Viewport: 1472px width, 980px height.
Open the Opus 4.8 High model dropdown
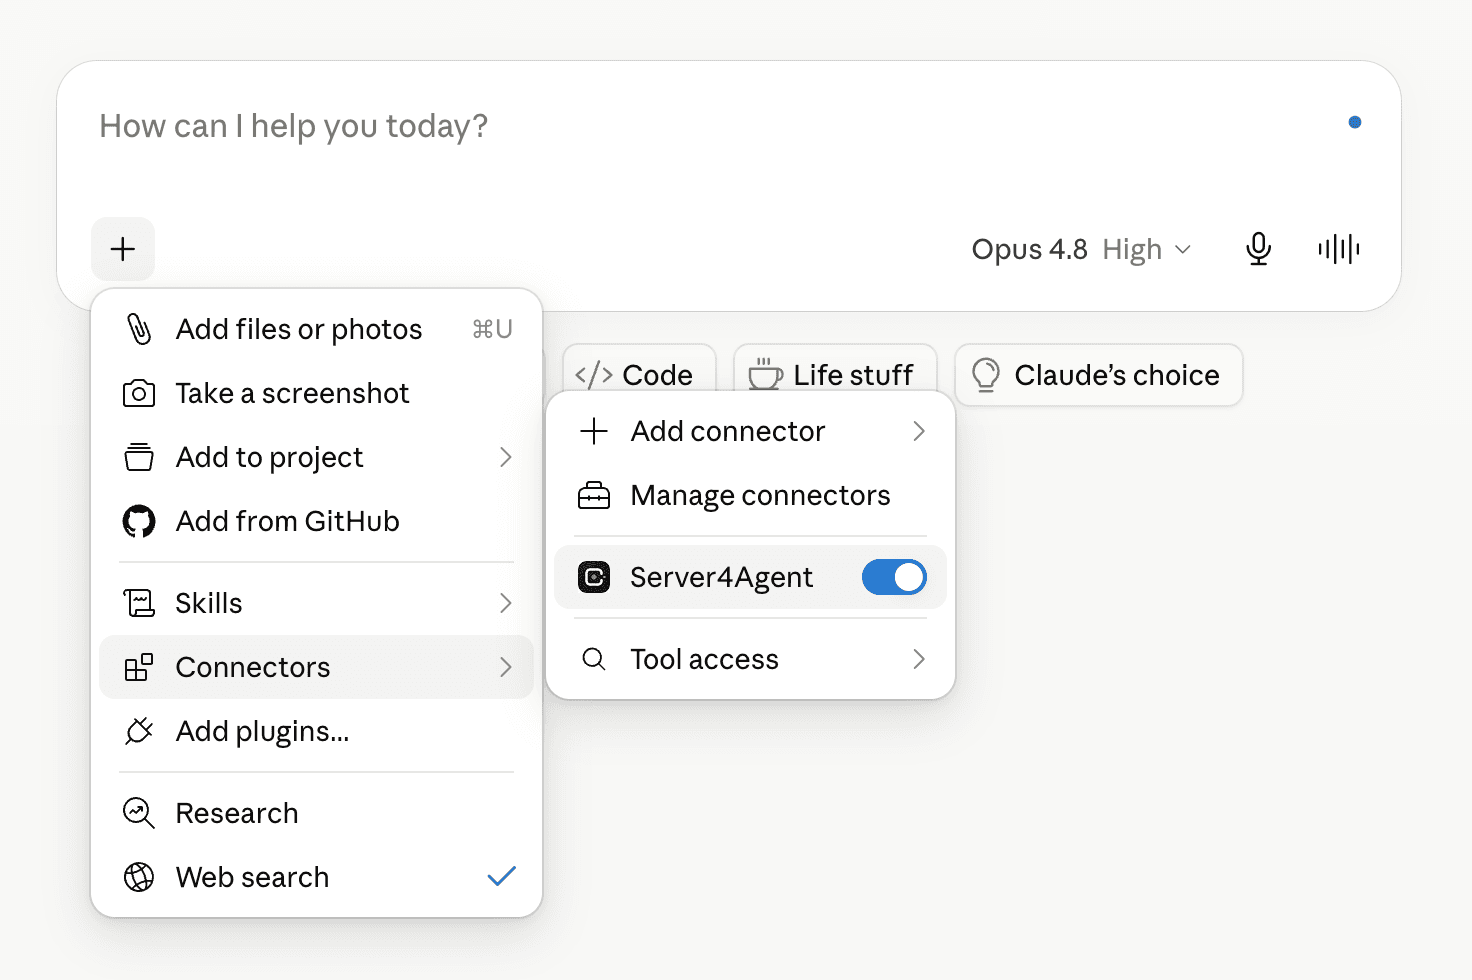pyautogui.click(x=1081, y=249)
